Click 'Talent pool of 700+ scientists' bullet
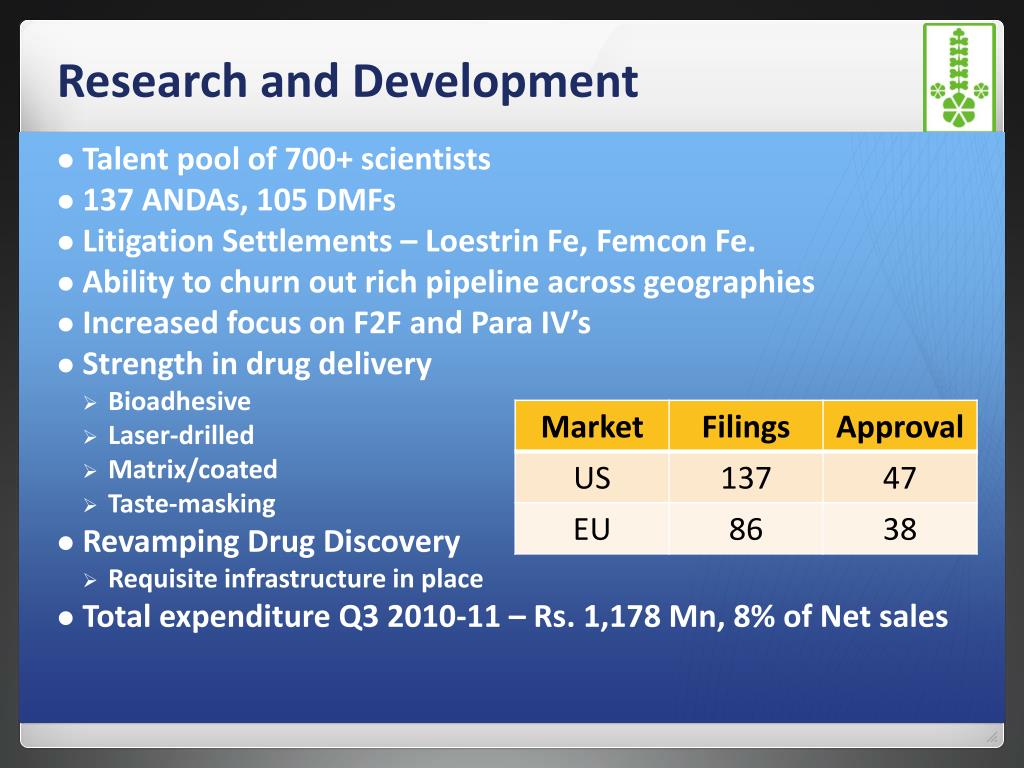The height and width of the screenshot is (768, 1024). click(x=274, y=159)
